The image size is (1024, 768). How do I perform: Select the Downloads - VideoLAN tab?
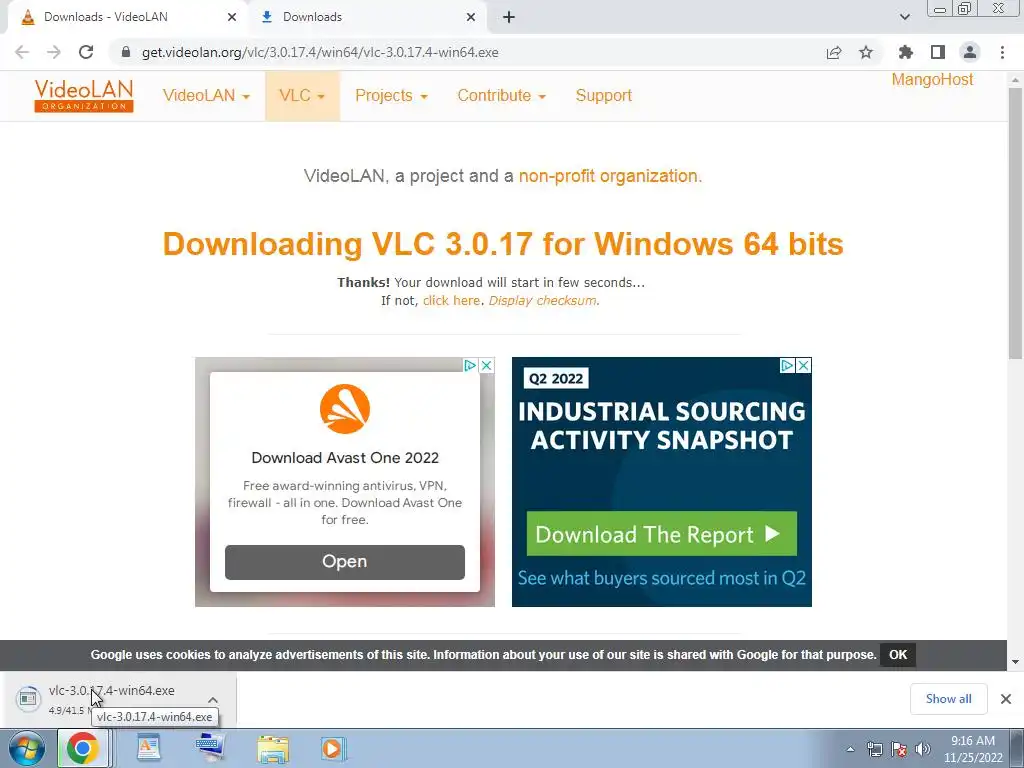(127, 17)
